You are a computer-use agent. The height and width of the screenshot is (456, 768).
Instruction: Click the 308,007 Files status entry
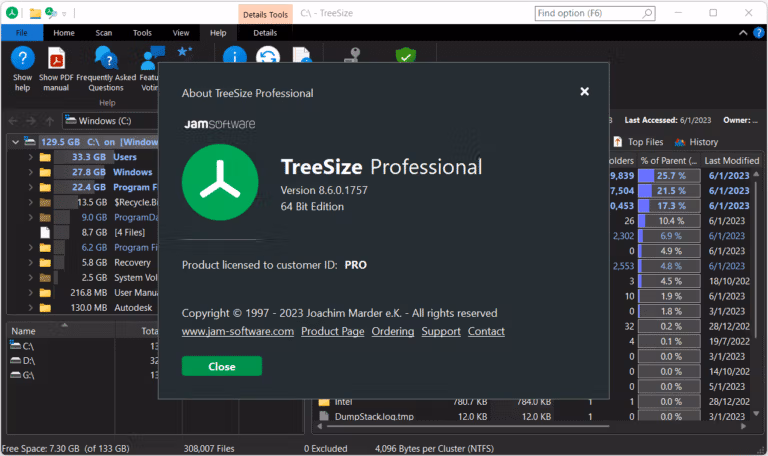click(x=209, y=449)
